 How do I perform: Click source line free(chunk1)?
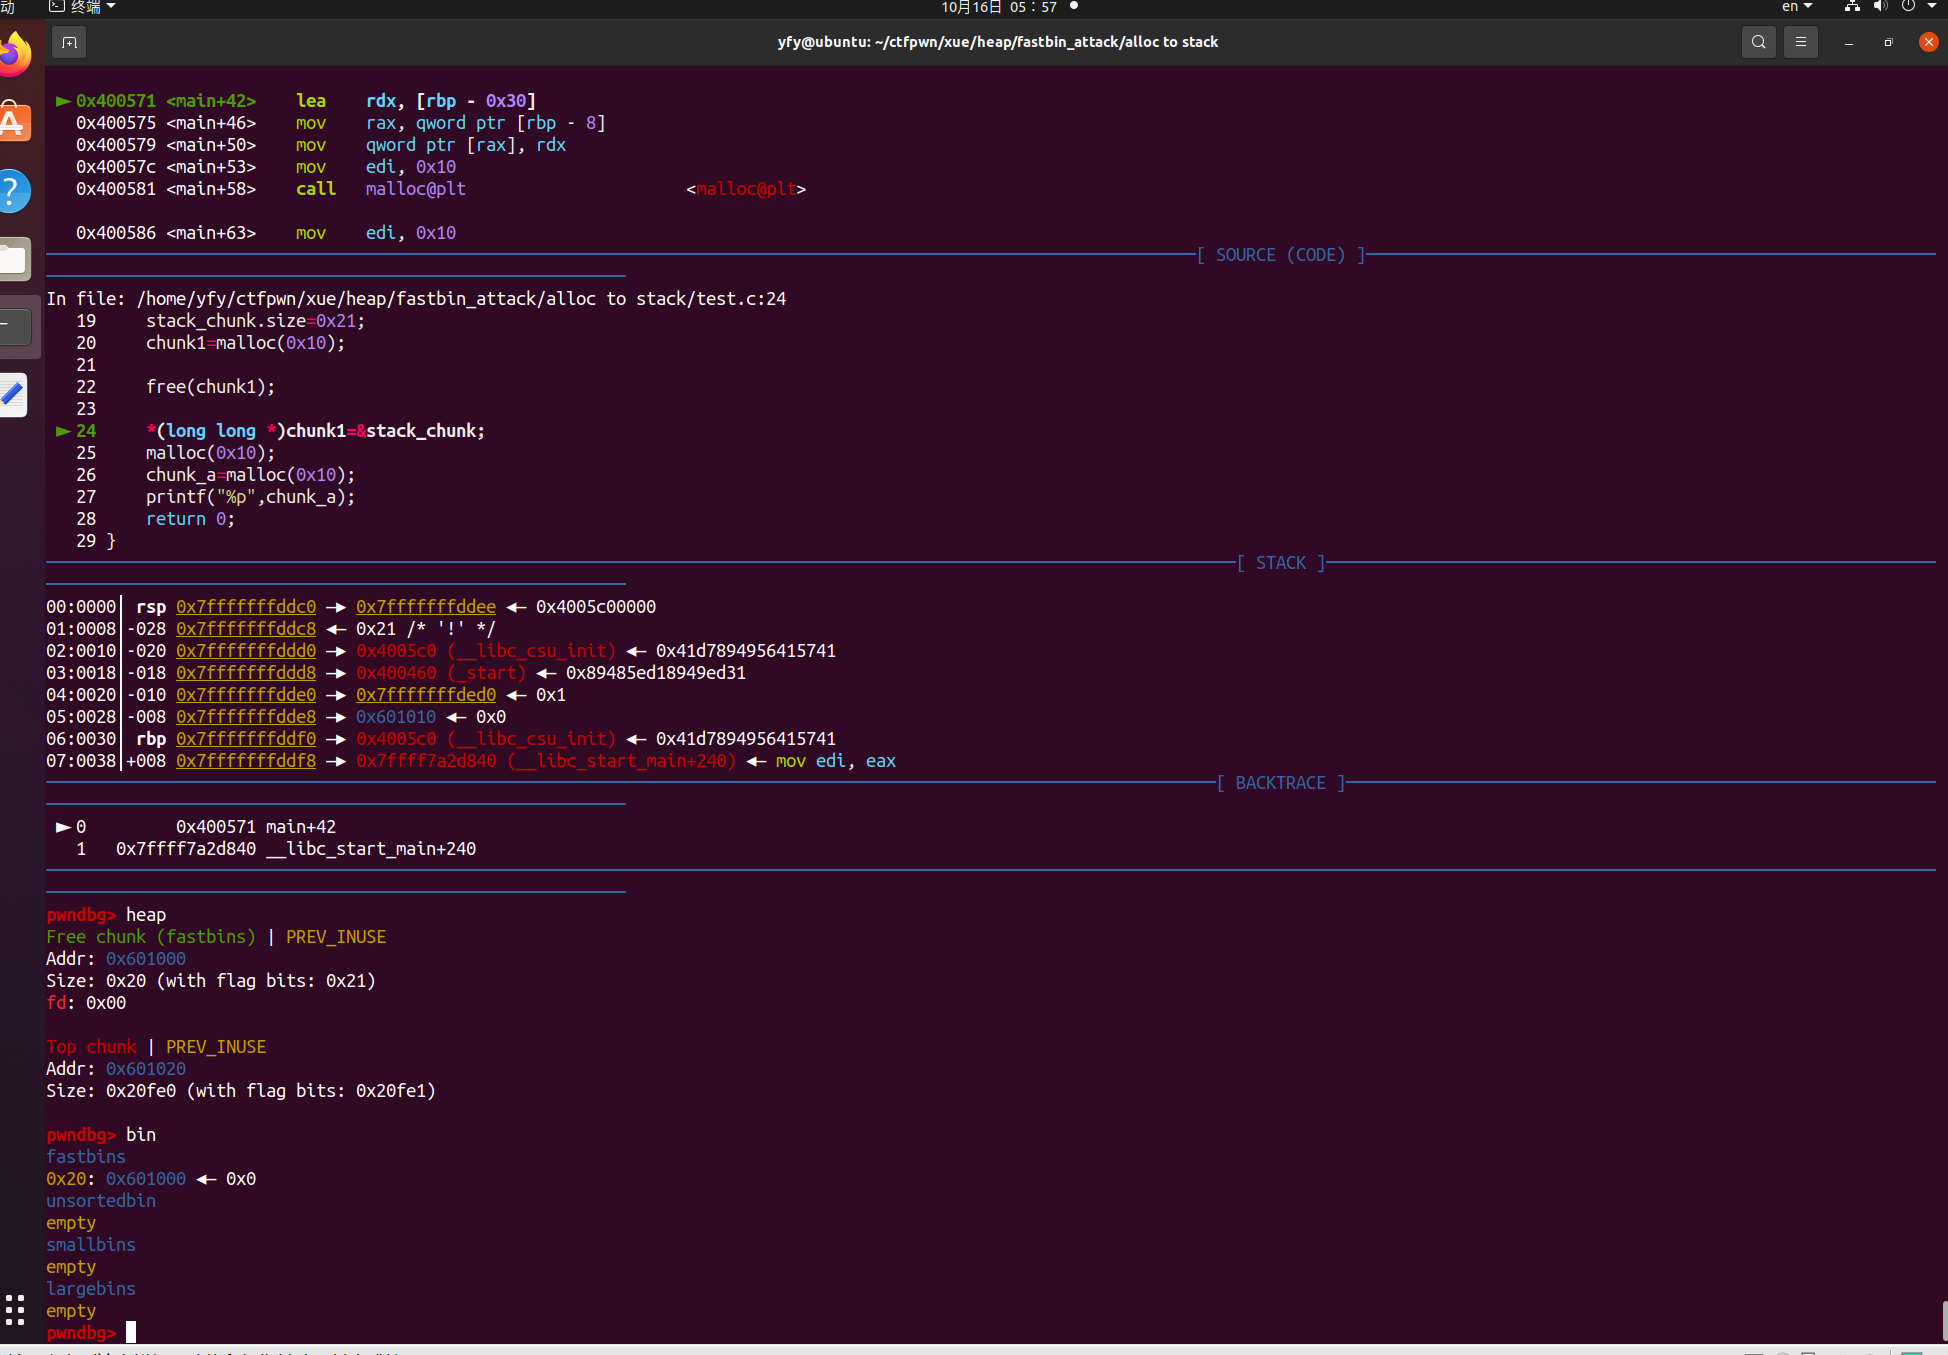pos(210,387)
